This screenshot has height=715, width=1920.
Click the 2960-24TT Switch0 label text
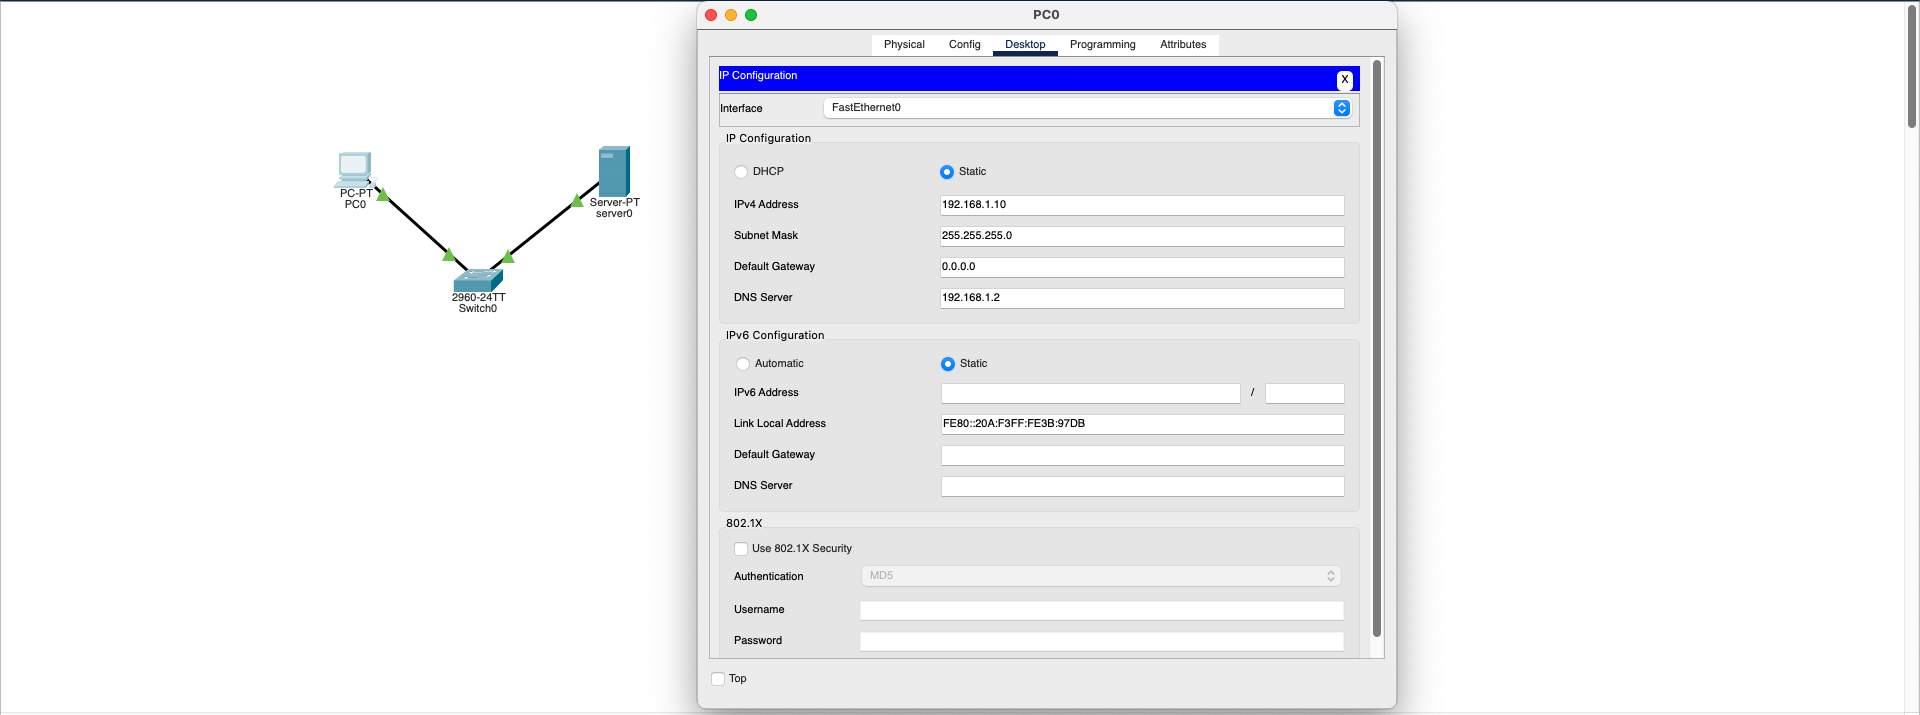tap(478, 303)
